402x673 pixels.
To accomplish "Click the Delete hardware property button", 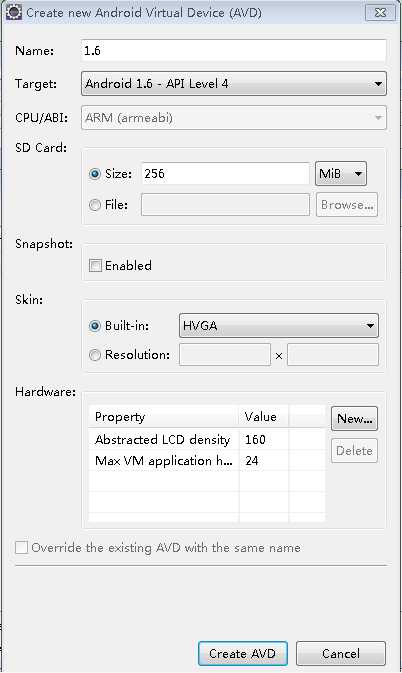I will tap(354, 451).
